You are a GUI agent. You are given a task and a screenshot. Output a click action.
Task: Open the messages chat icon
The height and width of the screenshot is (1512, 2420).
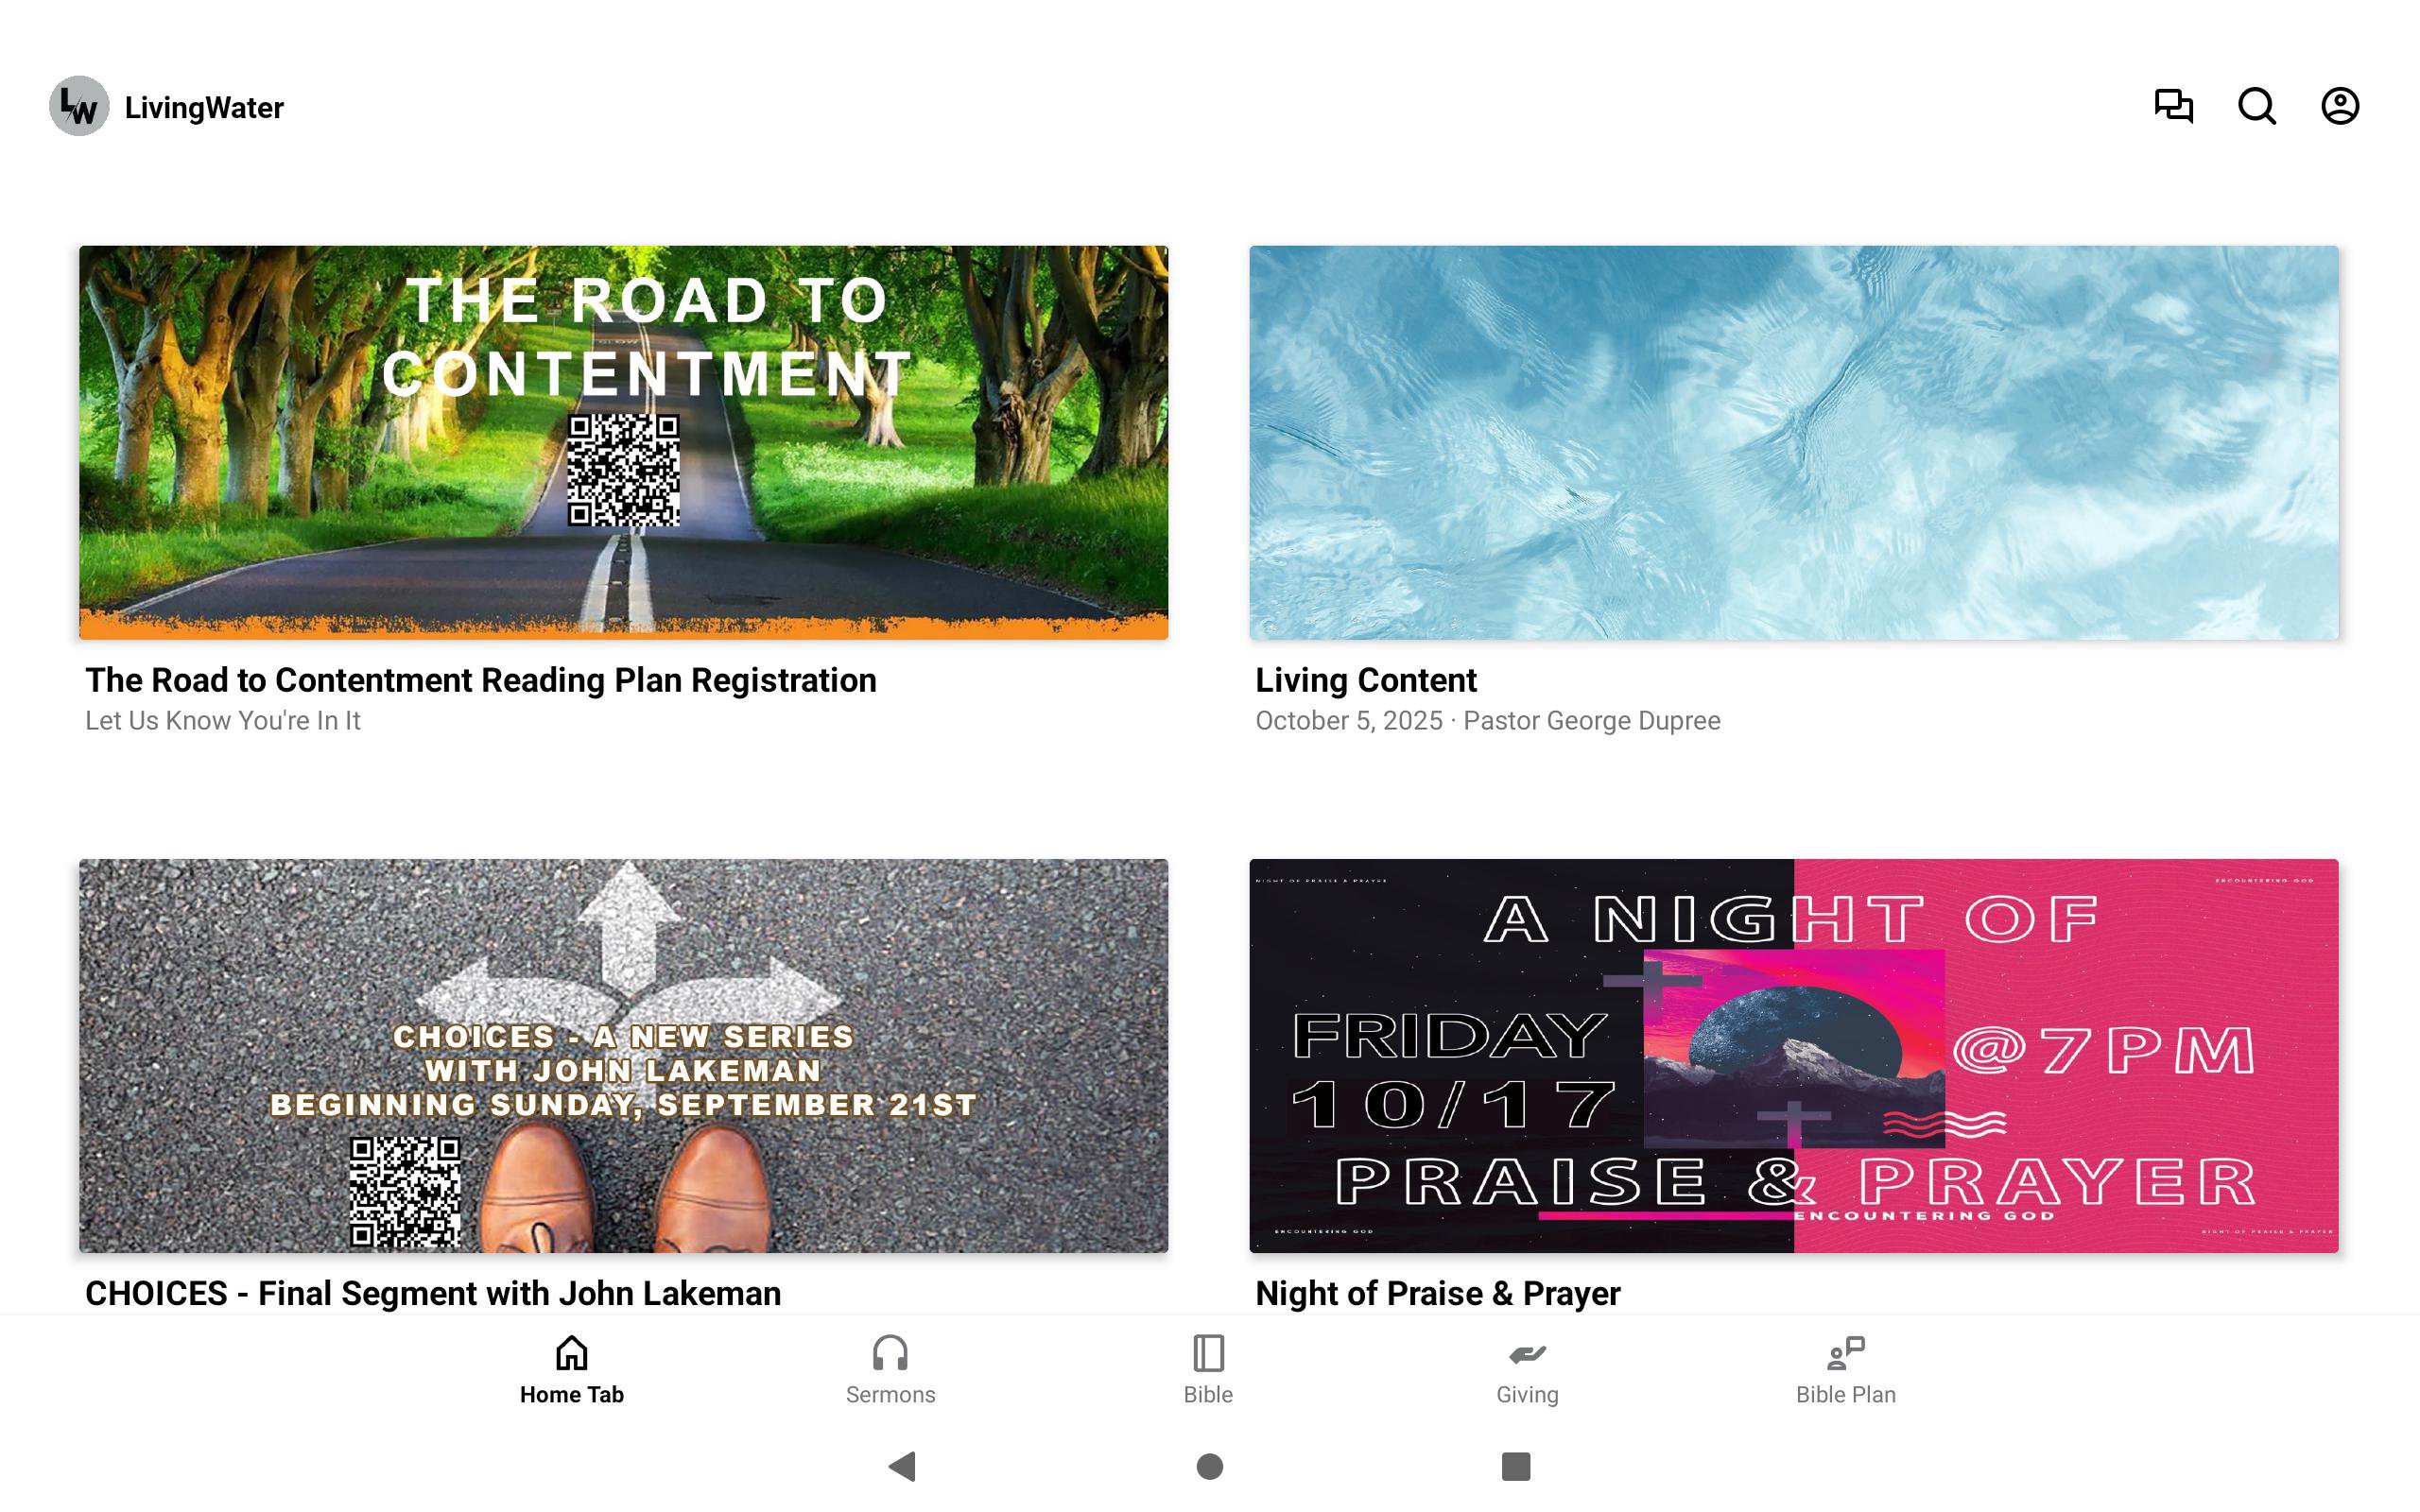[2173, 106]
